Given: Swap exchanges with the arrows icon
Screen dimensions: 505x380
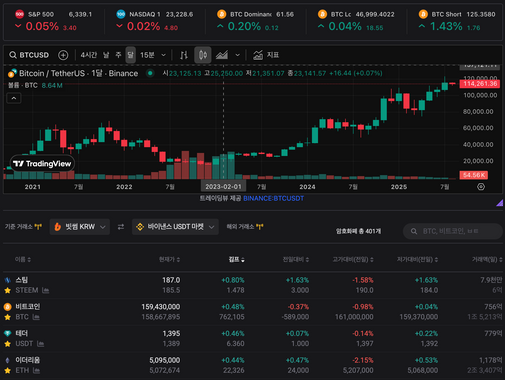Looking at the screenshot, I should pos(121,227).
